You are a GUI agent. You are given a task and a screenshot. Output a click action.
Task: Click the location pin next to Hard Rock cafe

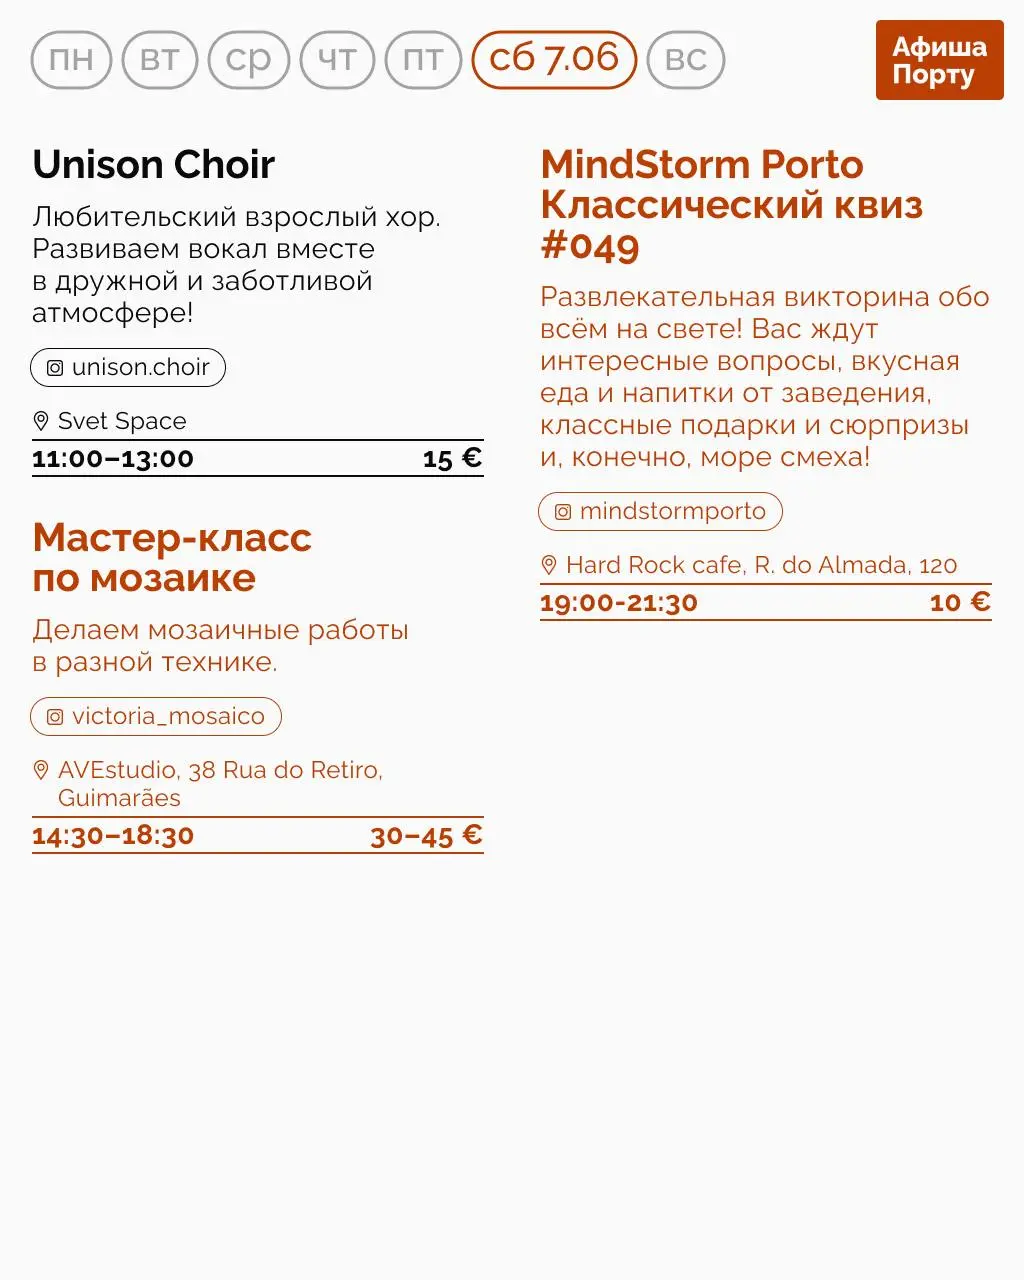549,565
